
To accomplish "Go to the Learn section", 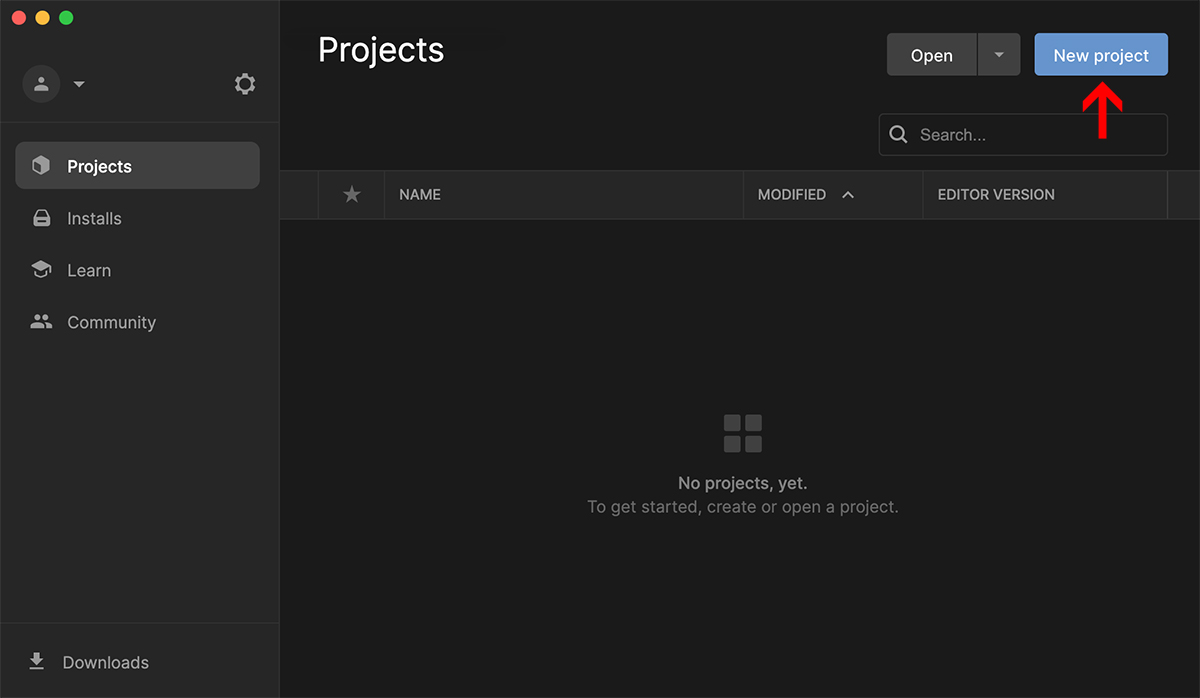I will [x=89, y=270].
